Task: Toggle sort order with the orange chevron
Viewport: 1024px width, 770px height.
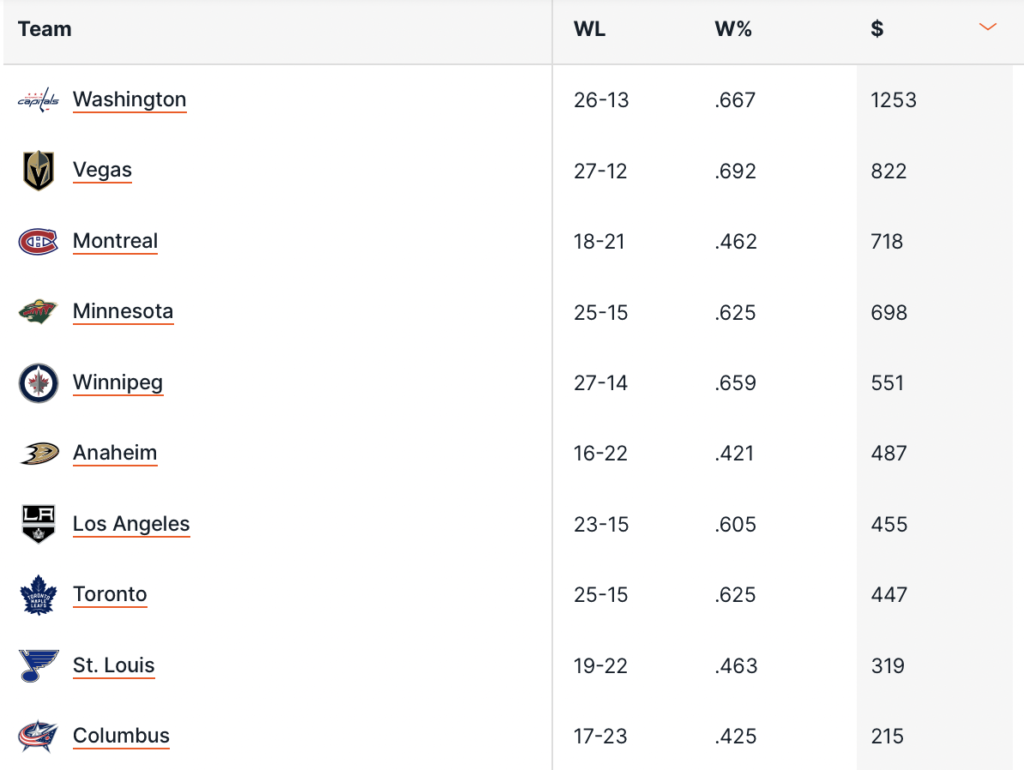Action: click(988, 28)
